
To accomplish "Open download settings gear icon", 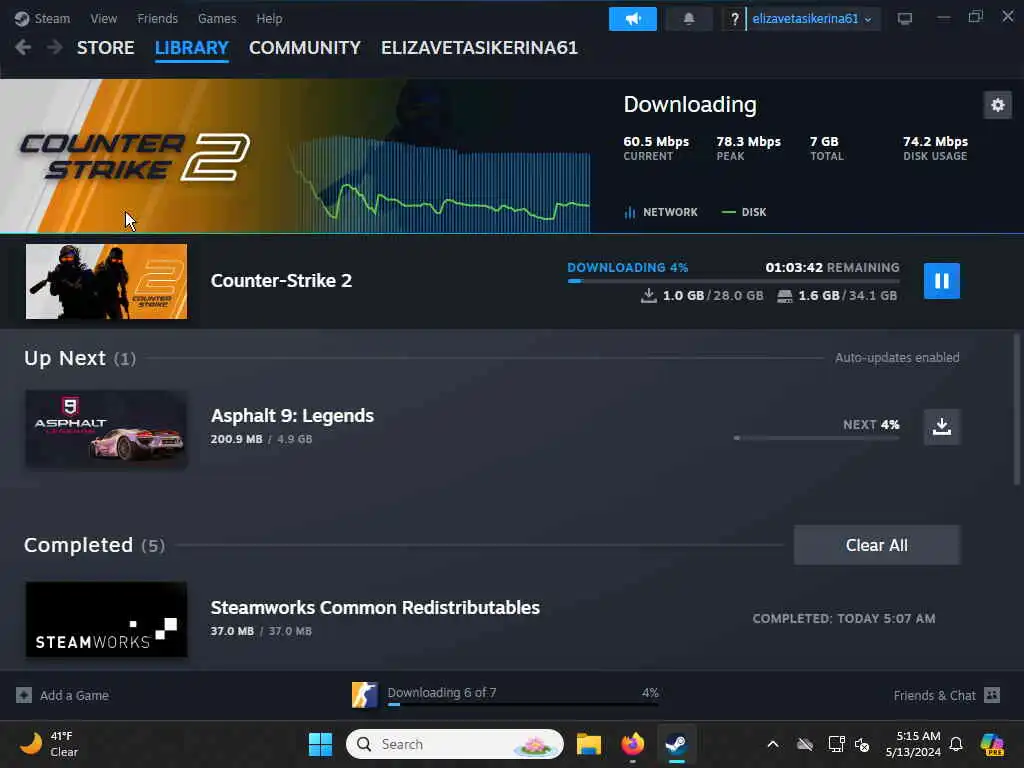I will click(997, 105).
